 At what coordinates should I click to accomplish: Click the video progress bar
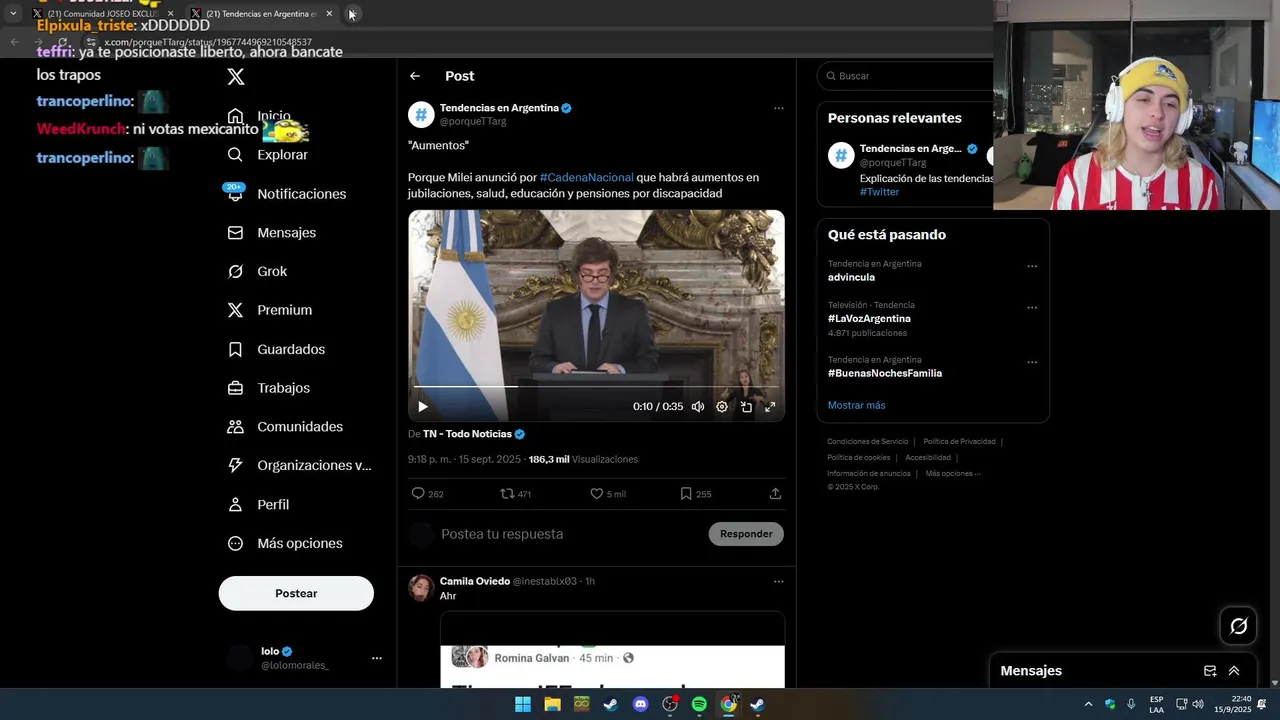pyautogui.click(x=596, y=387)
